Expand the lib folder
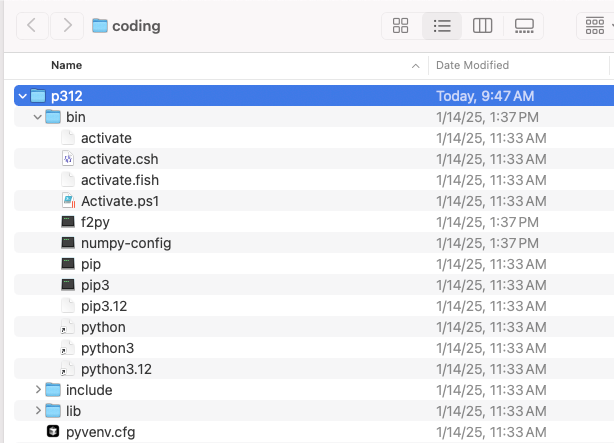614x443 pixels. (x=38, y=410)
